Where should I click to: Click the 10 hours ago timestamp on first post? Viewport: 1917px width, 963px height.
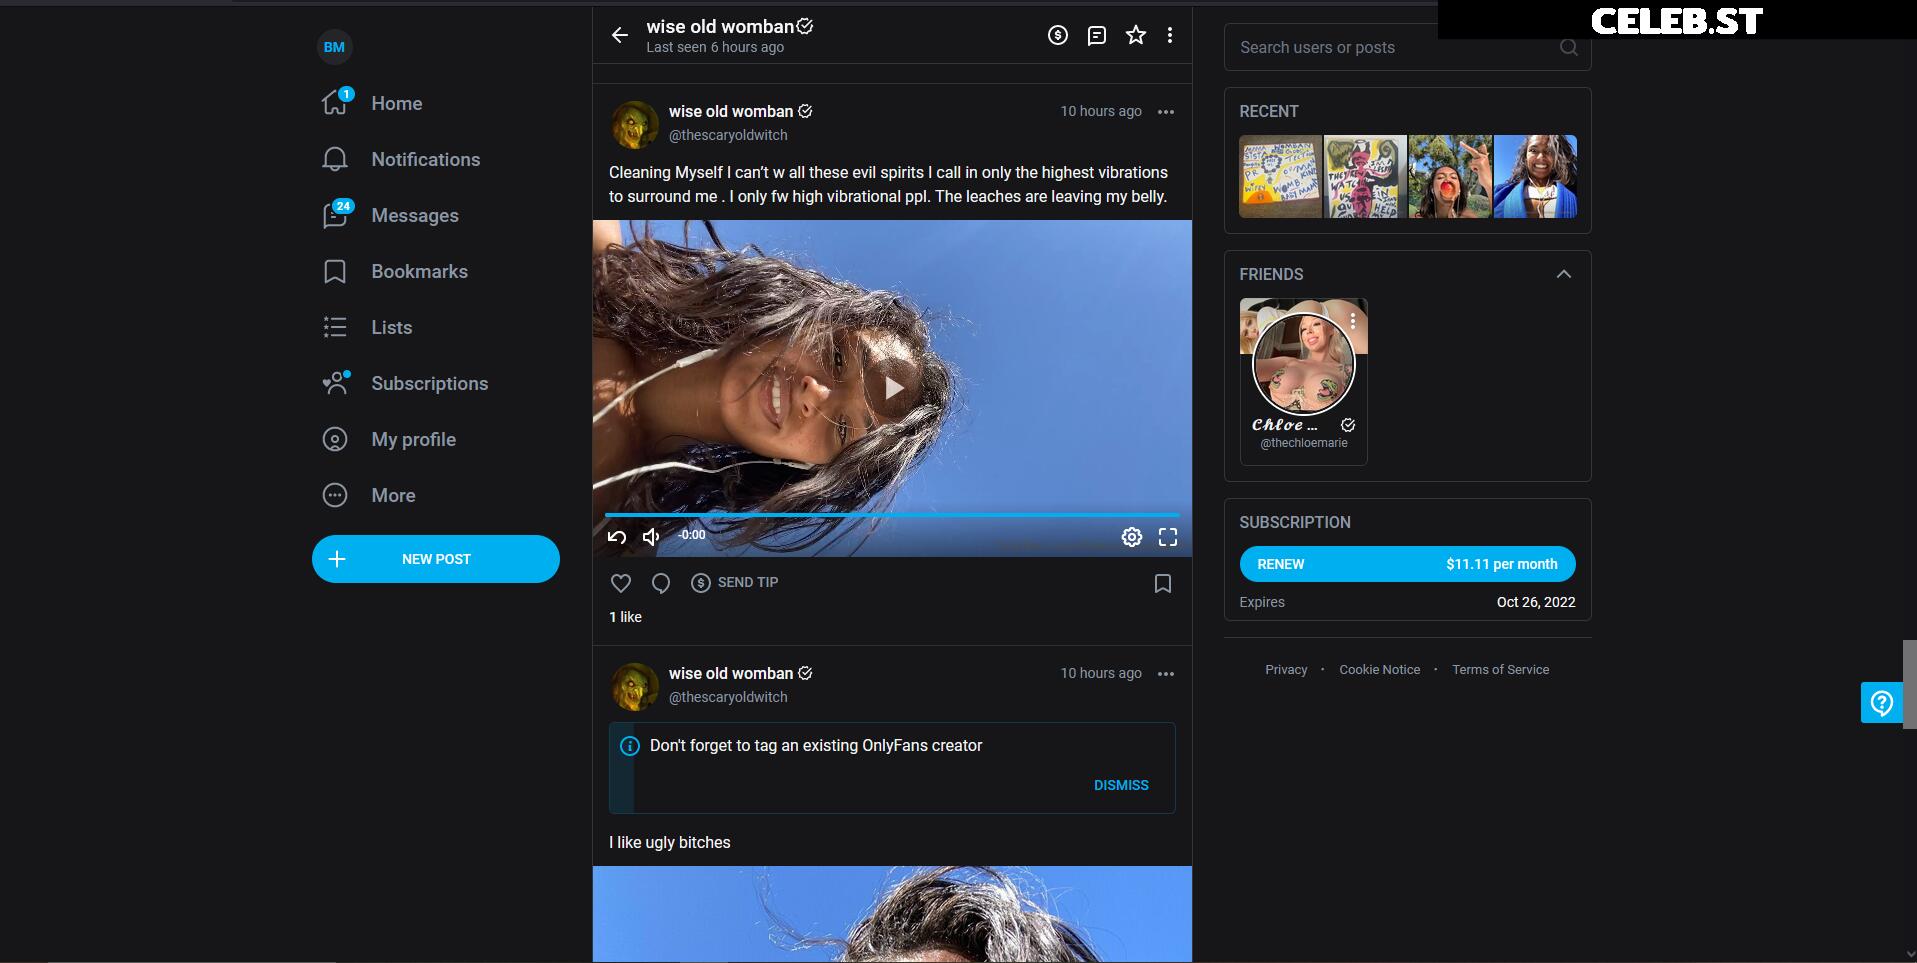point(1101,111)
